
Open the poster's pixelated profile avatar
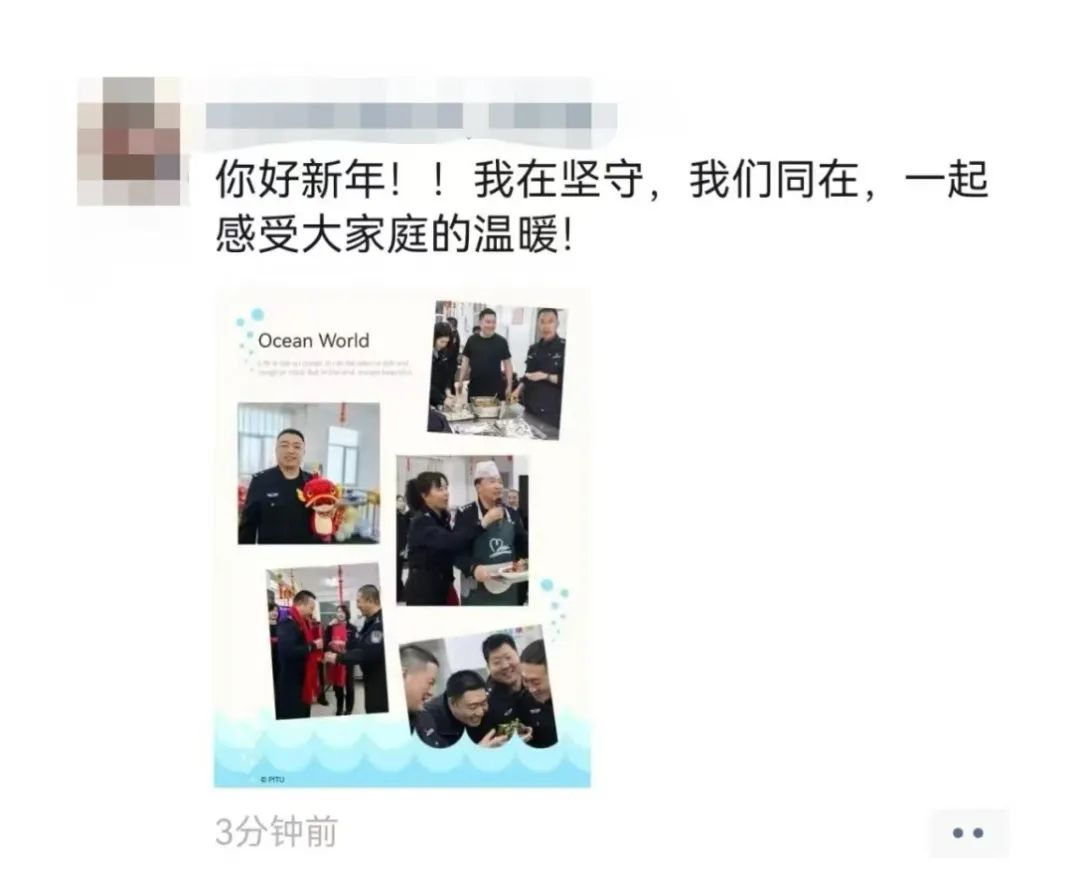[129, 142]
